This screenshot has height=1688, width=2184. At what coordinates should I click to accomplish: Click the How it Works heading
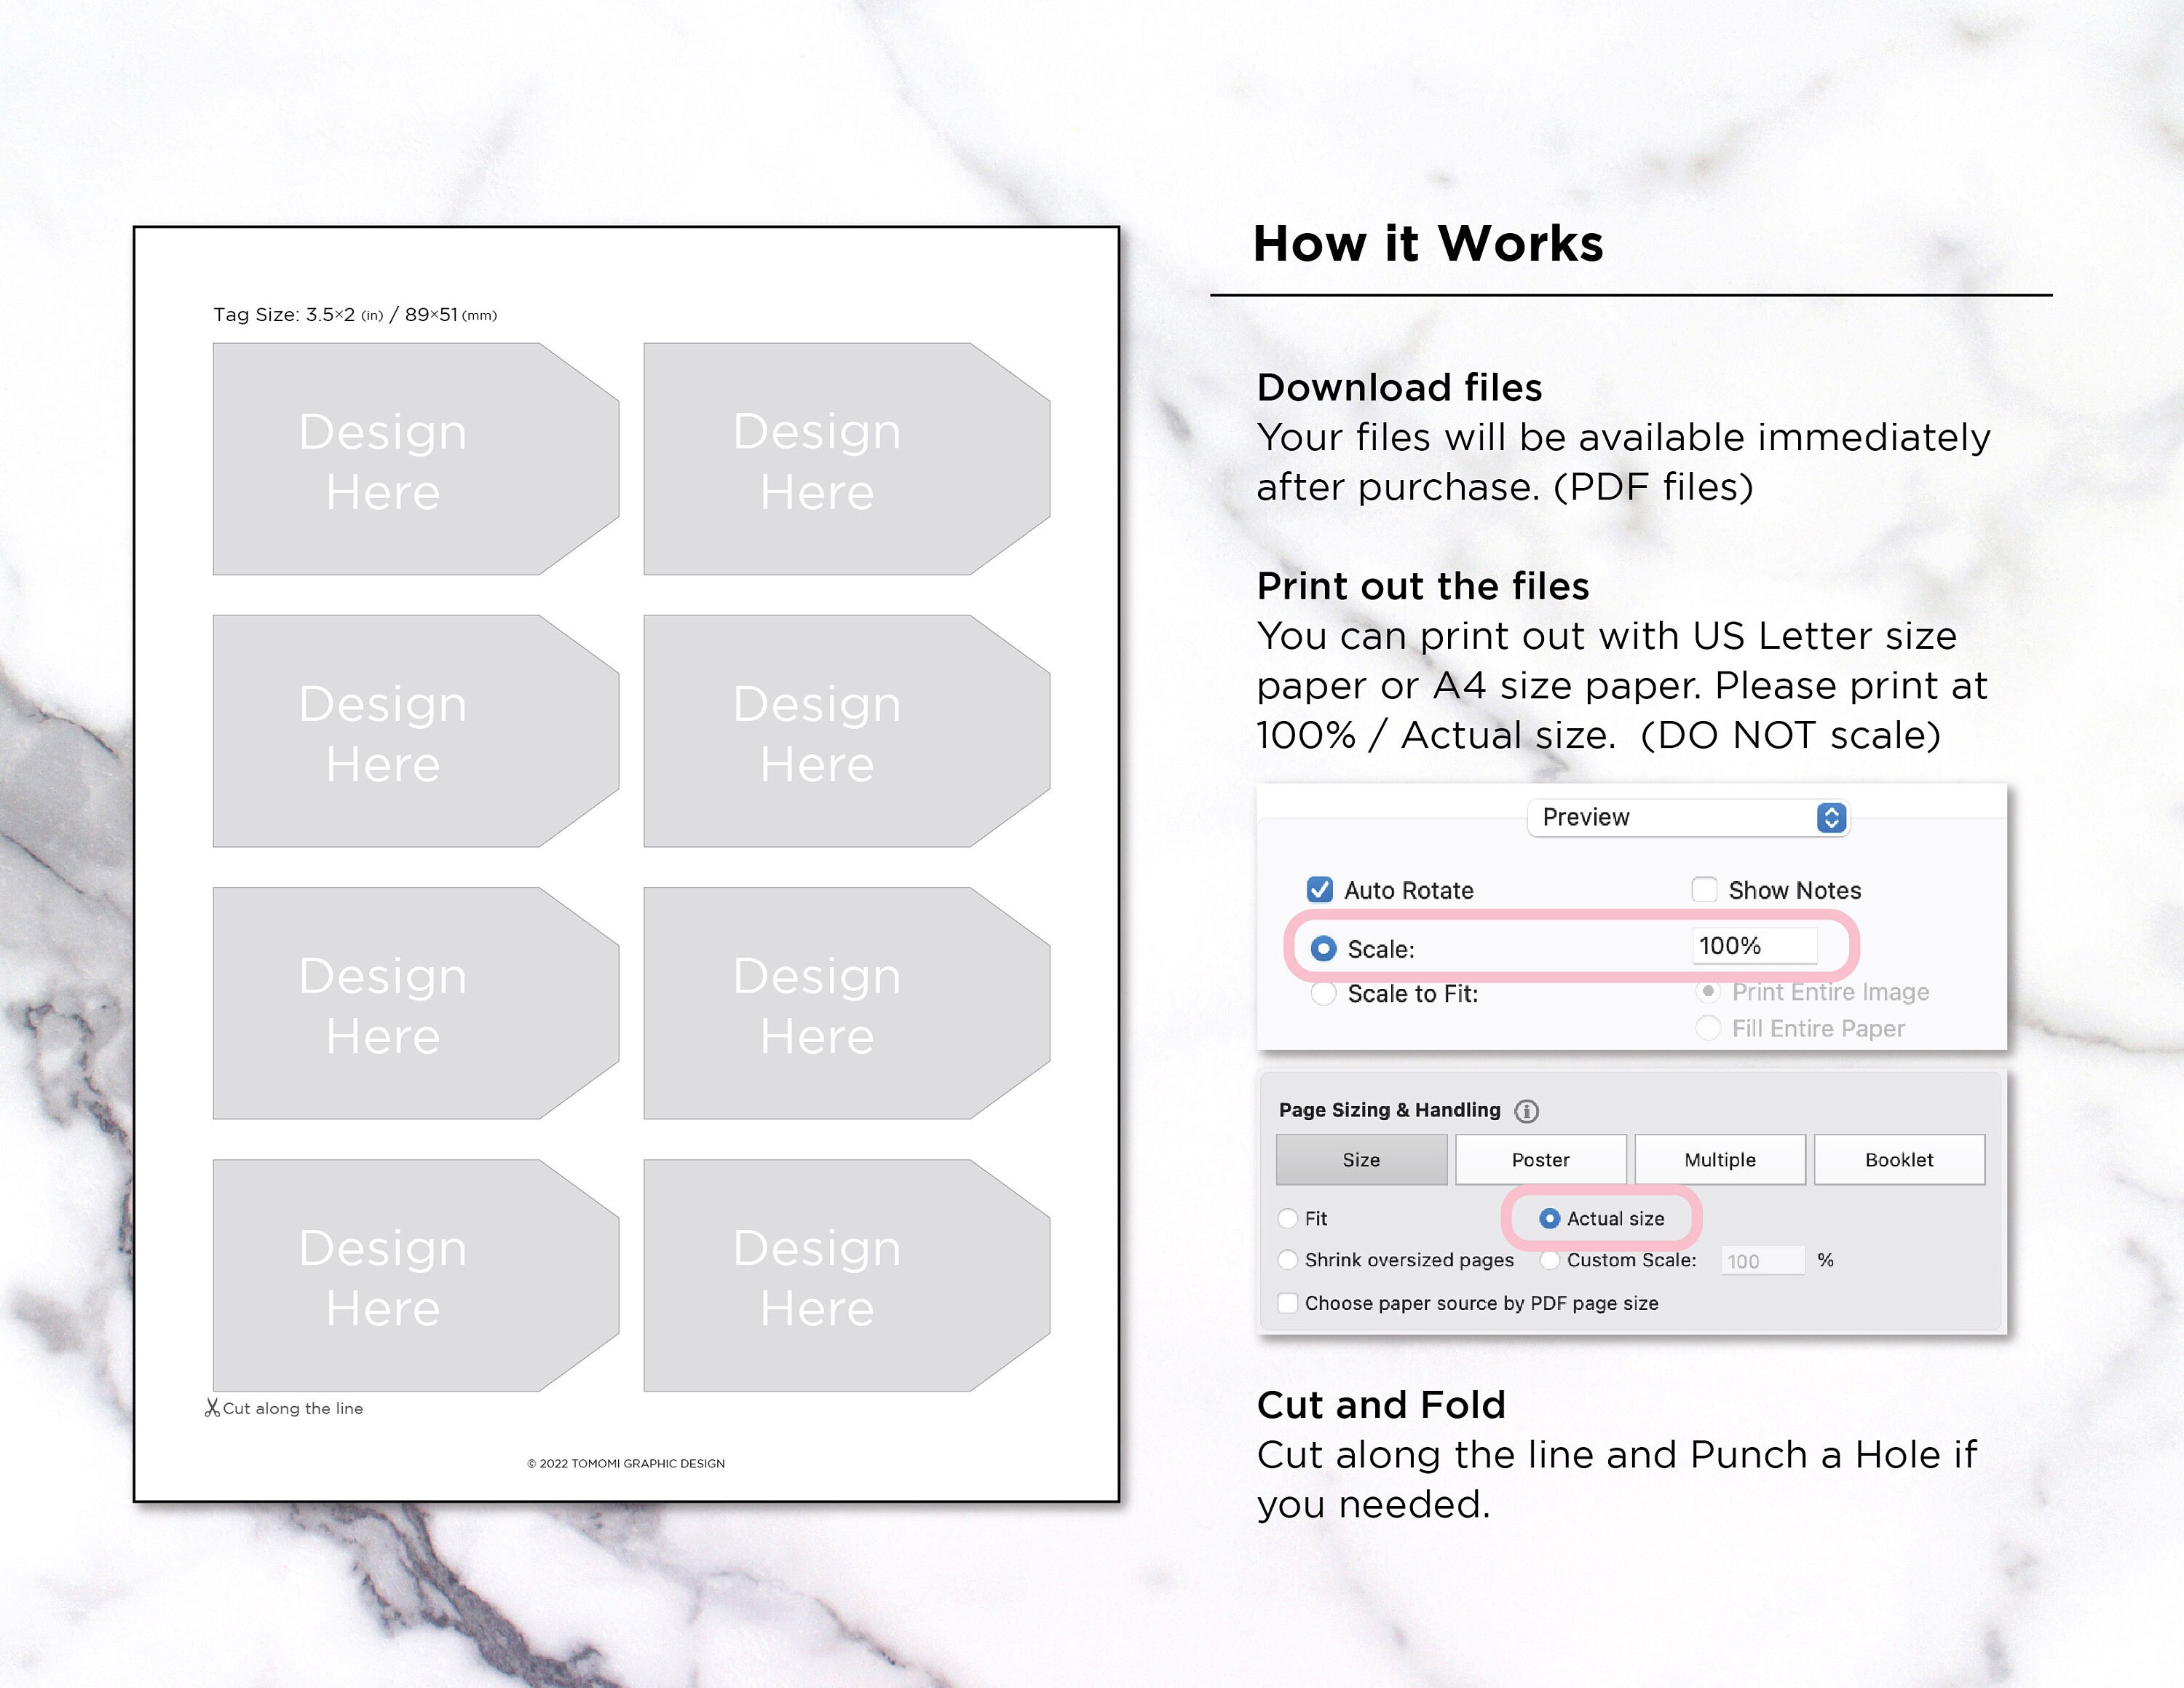pyautogui.click(x=1428, y=243)
